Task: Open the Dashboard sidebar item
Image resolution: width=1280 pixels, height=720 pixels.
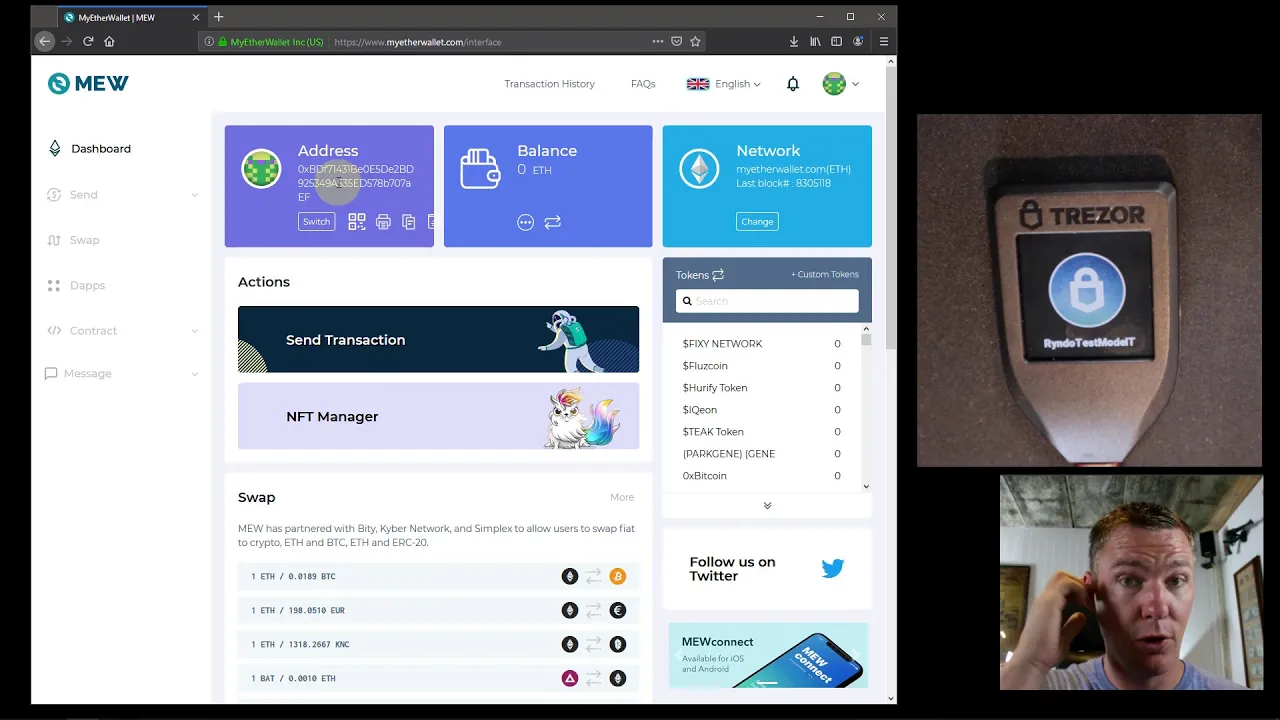Action: tap(89, 148)
